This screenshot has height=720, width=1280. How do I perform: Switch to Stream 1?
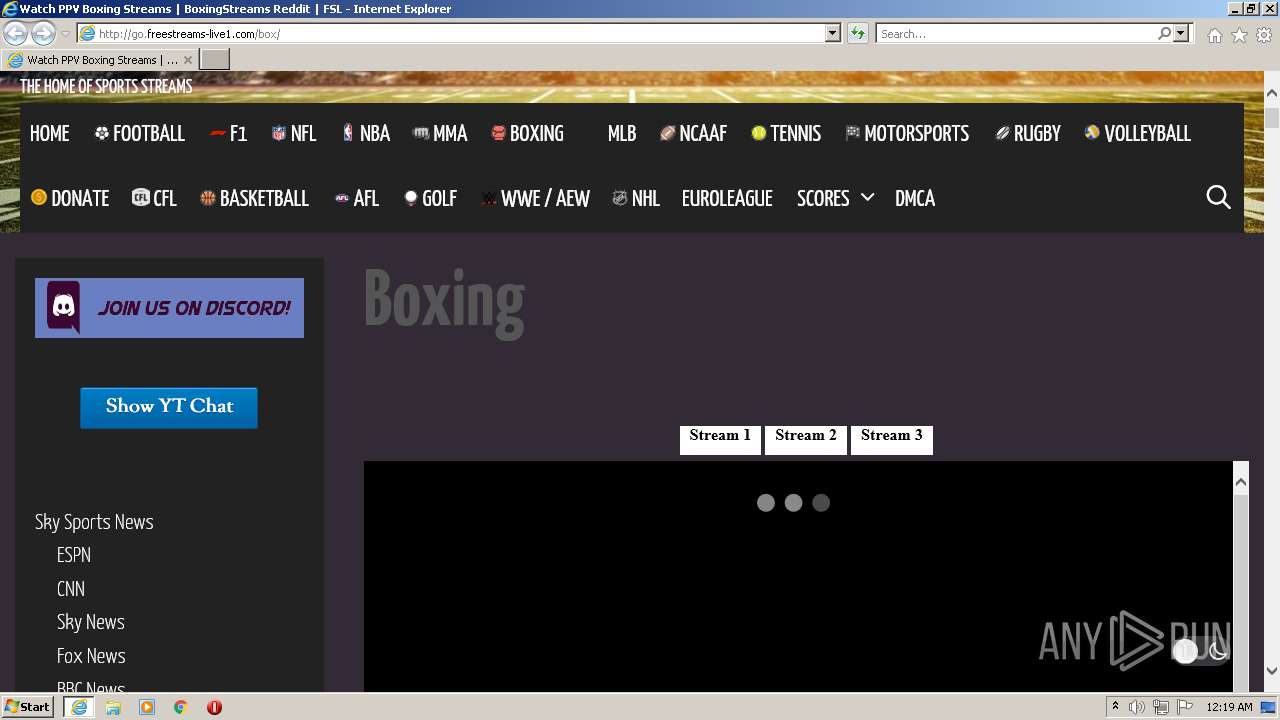[720, 440]
